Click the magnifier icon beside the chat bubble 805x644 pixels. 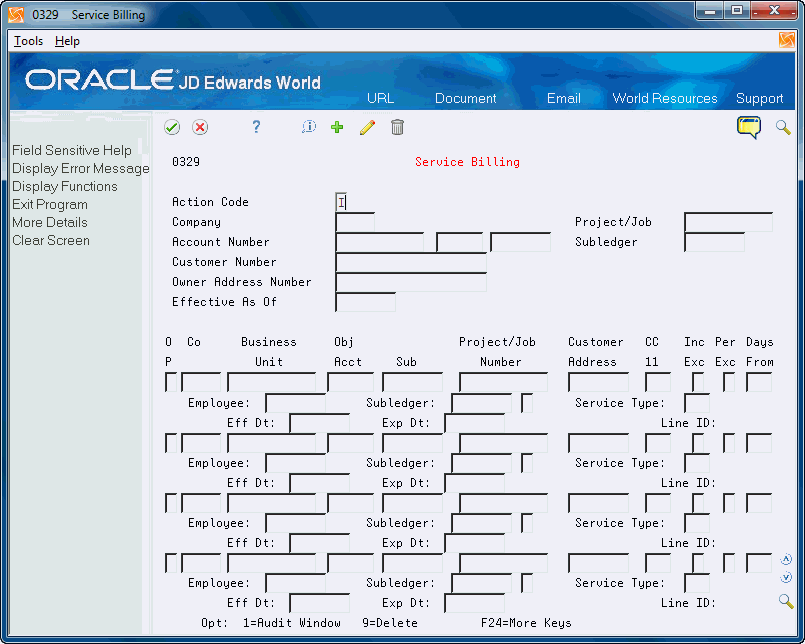[x=783, y=127]
